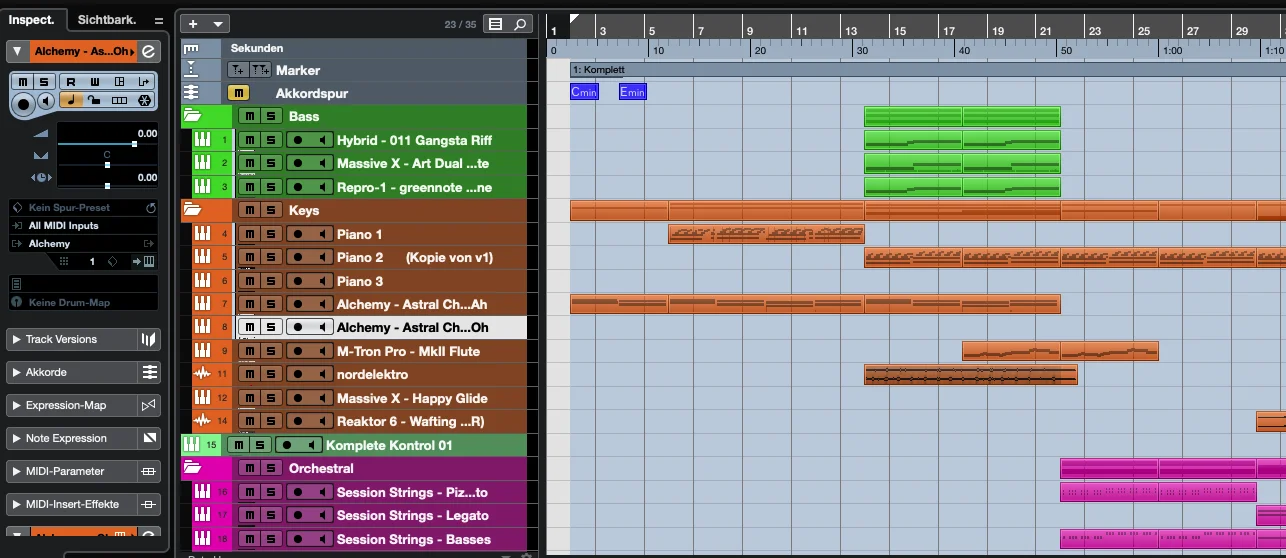Image resolution: width=1286 pixels, height=558 pixels.
Task: Select the M-Tron Pro - MkII Flute track
Action: click(x=408, y=351)
